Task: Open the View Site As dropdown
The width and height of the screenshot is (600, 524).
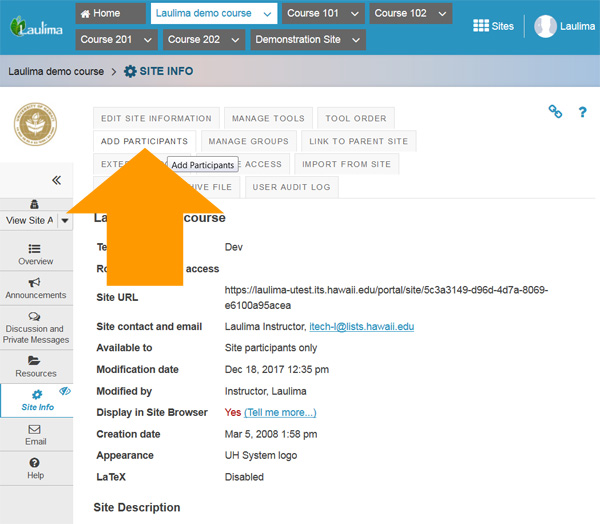Action: click(x=65, y=220)
